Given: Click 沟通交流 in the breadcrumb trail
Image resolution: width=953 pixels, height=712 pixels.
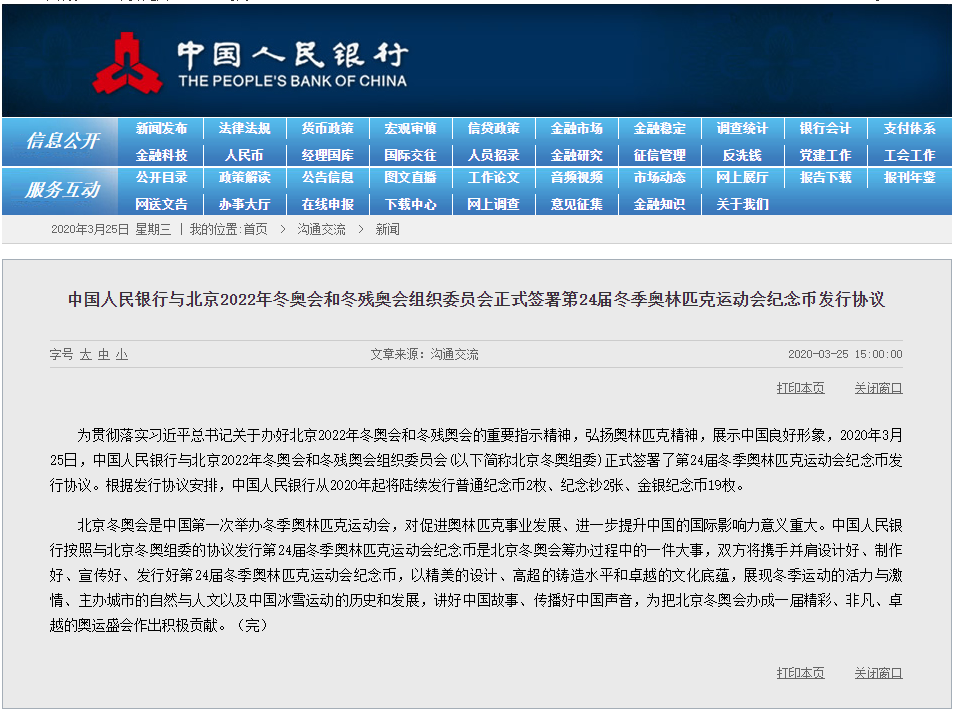Looking at the screenshot, I should tap(321, 229).
